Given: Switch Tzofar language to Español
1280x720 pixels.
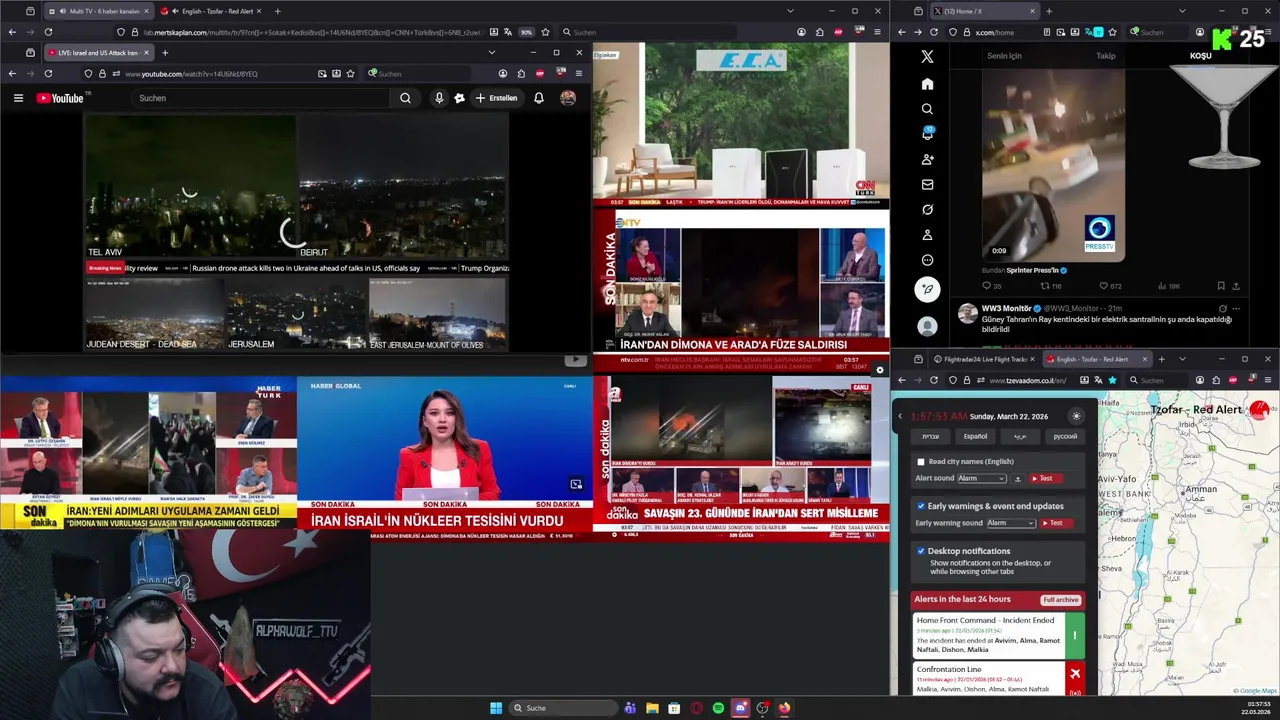Looking at the screenshot, I should pos(975,436).
